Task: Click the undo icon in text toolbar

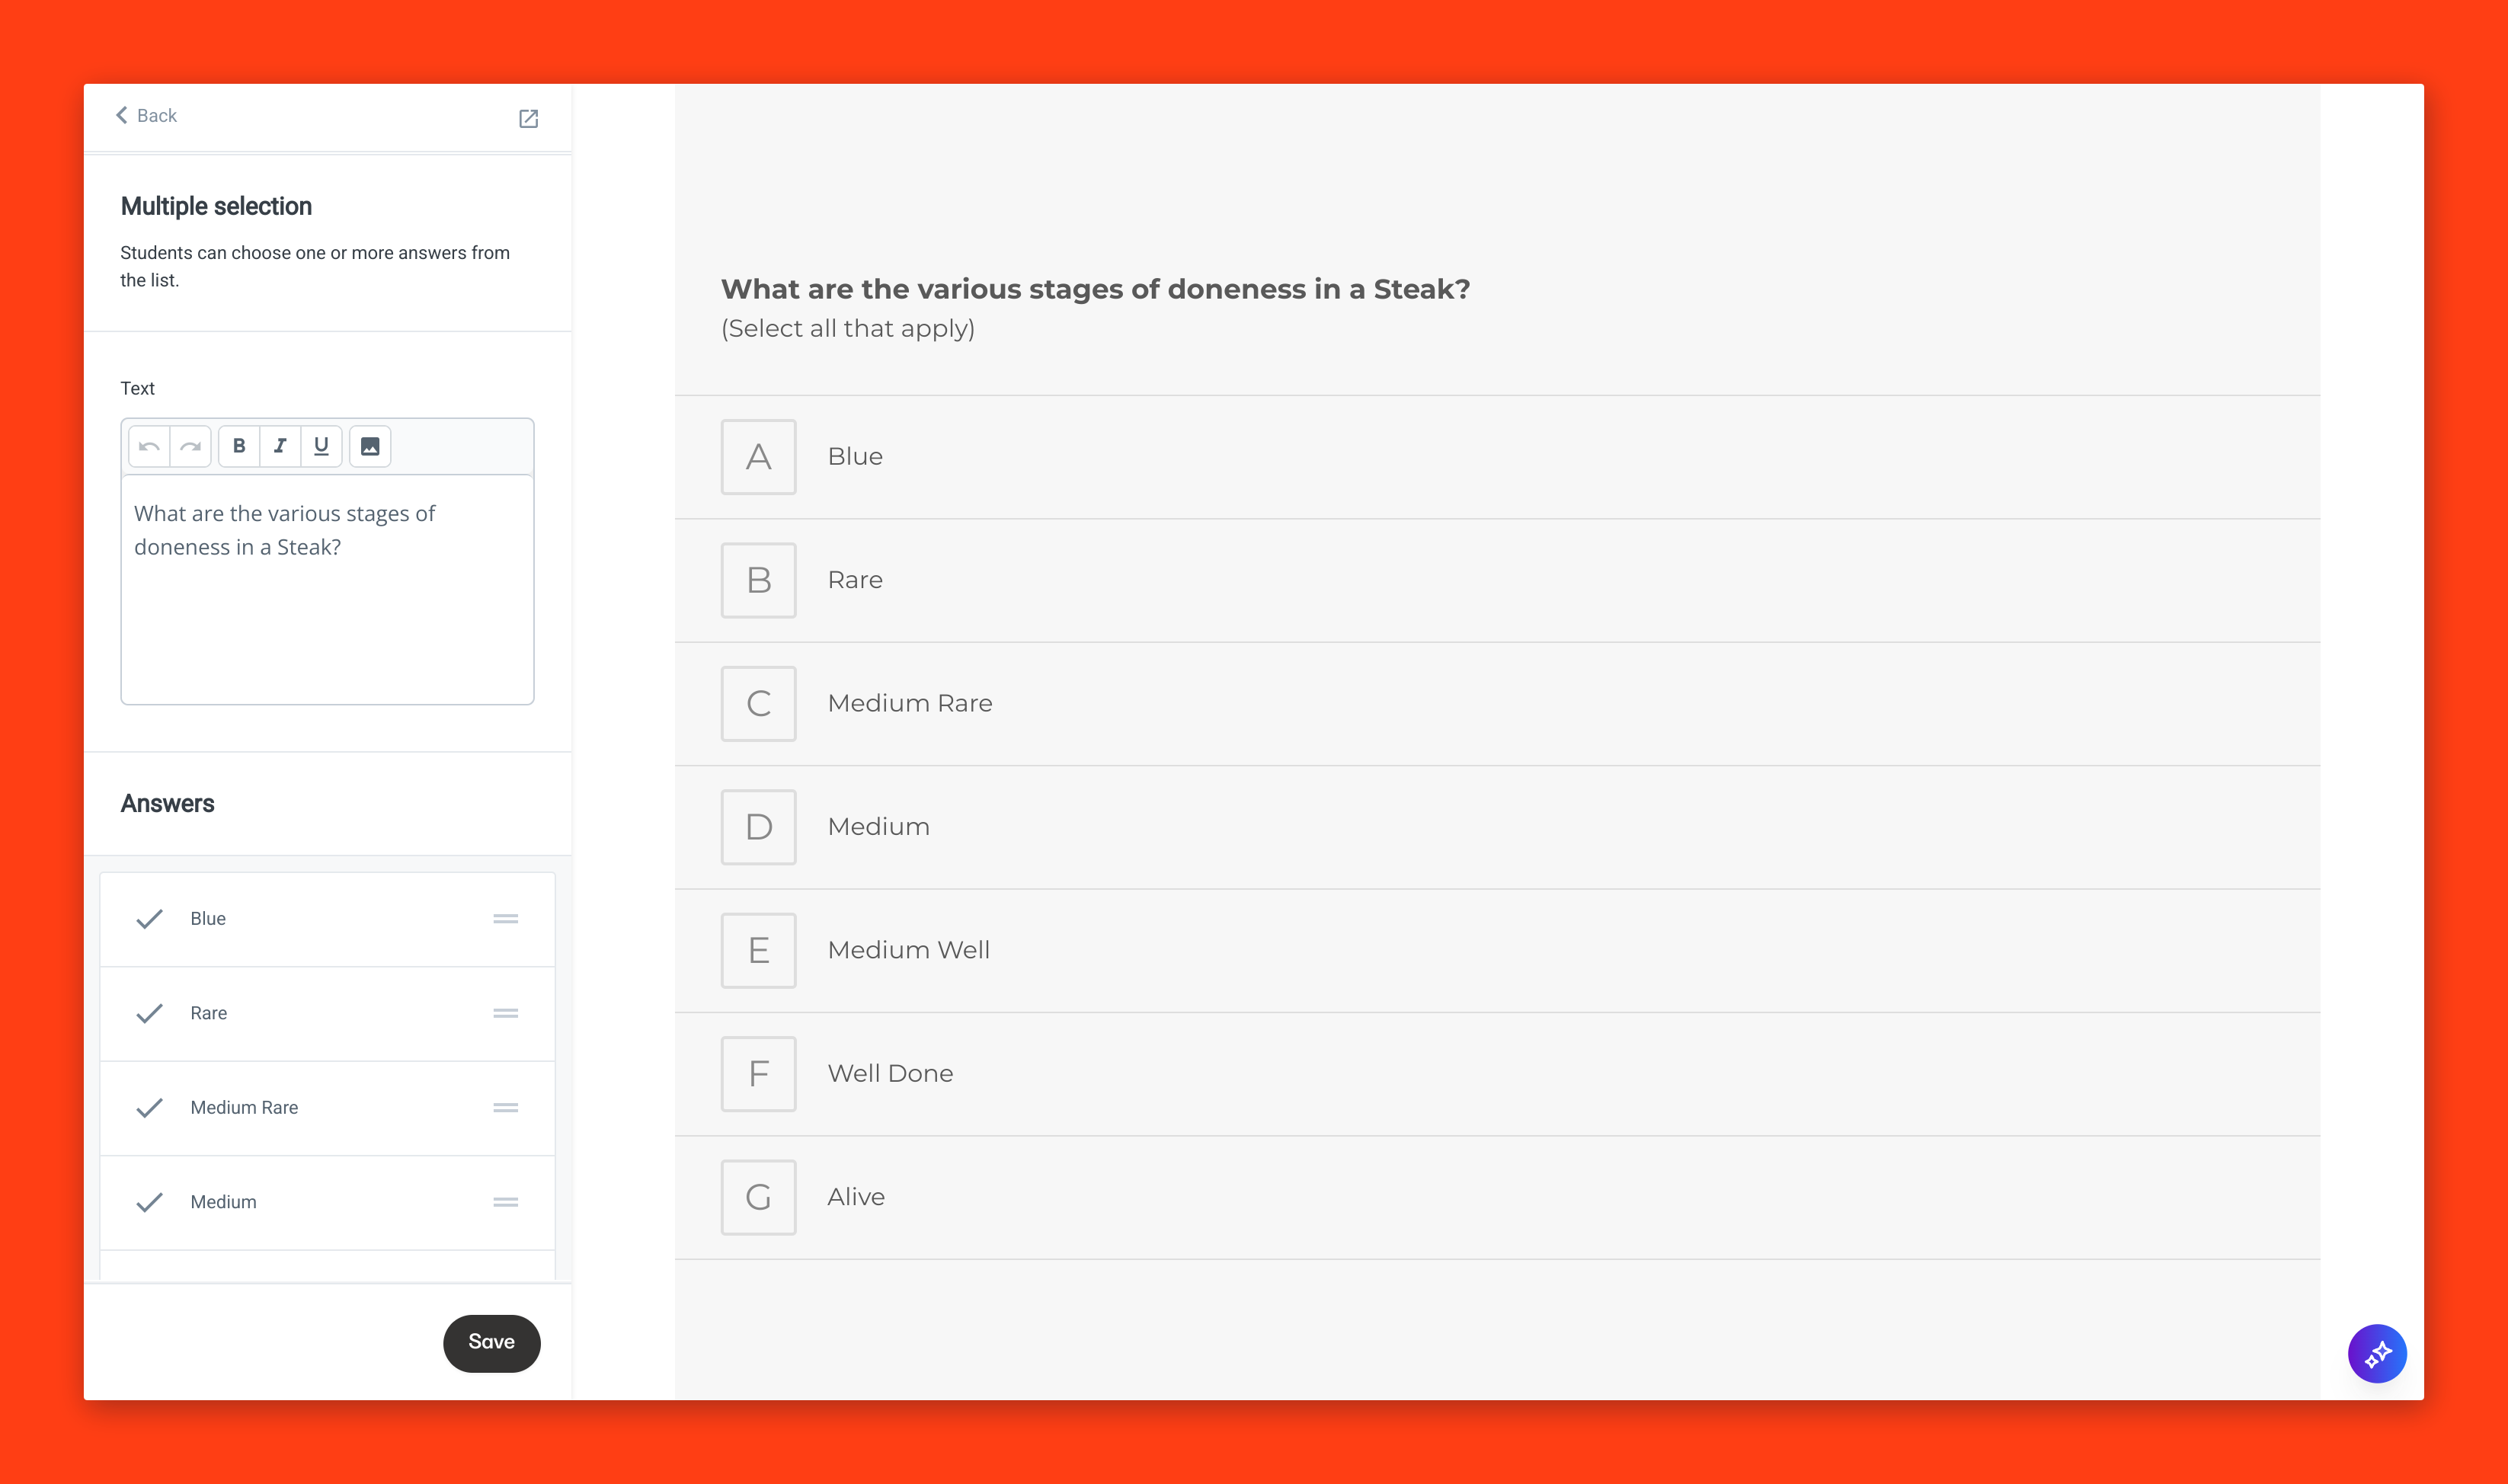Action: 149,446
